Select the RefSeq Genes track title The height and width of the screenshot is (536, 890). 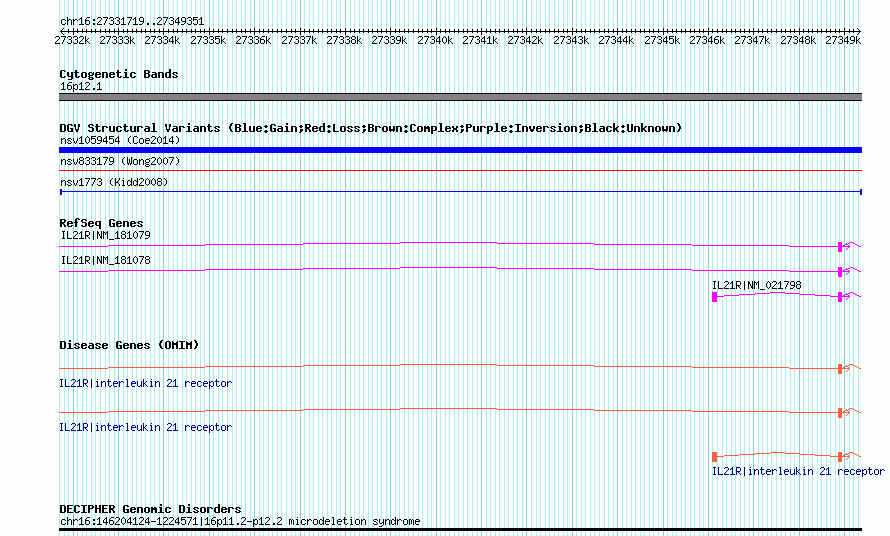(x=101, y=223)
